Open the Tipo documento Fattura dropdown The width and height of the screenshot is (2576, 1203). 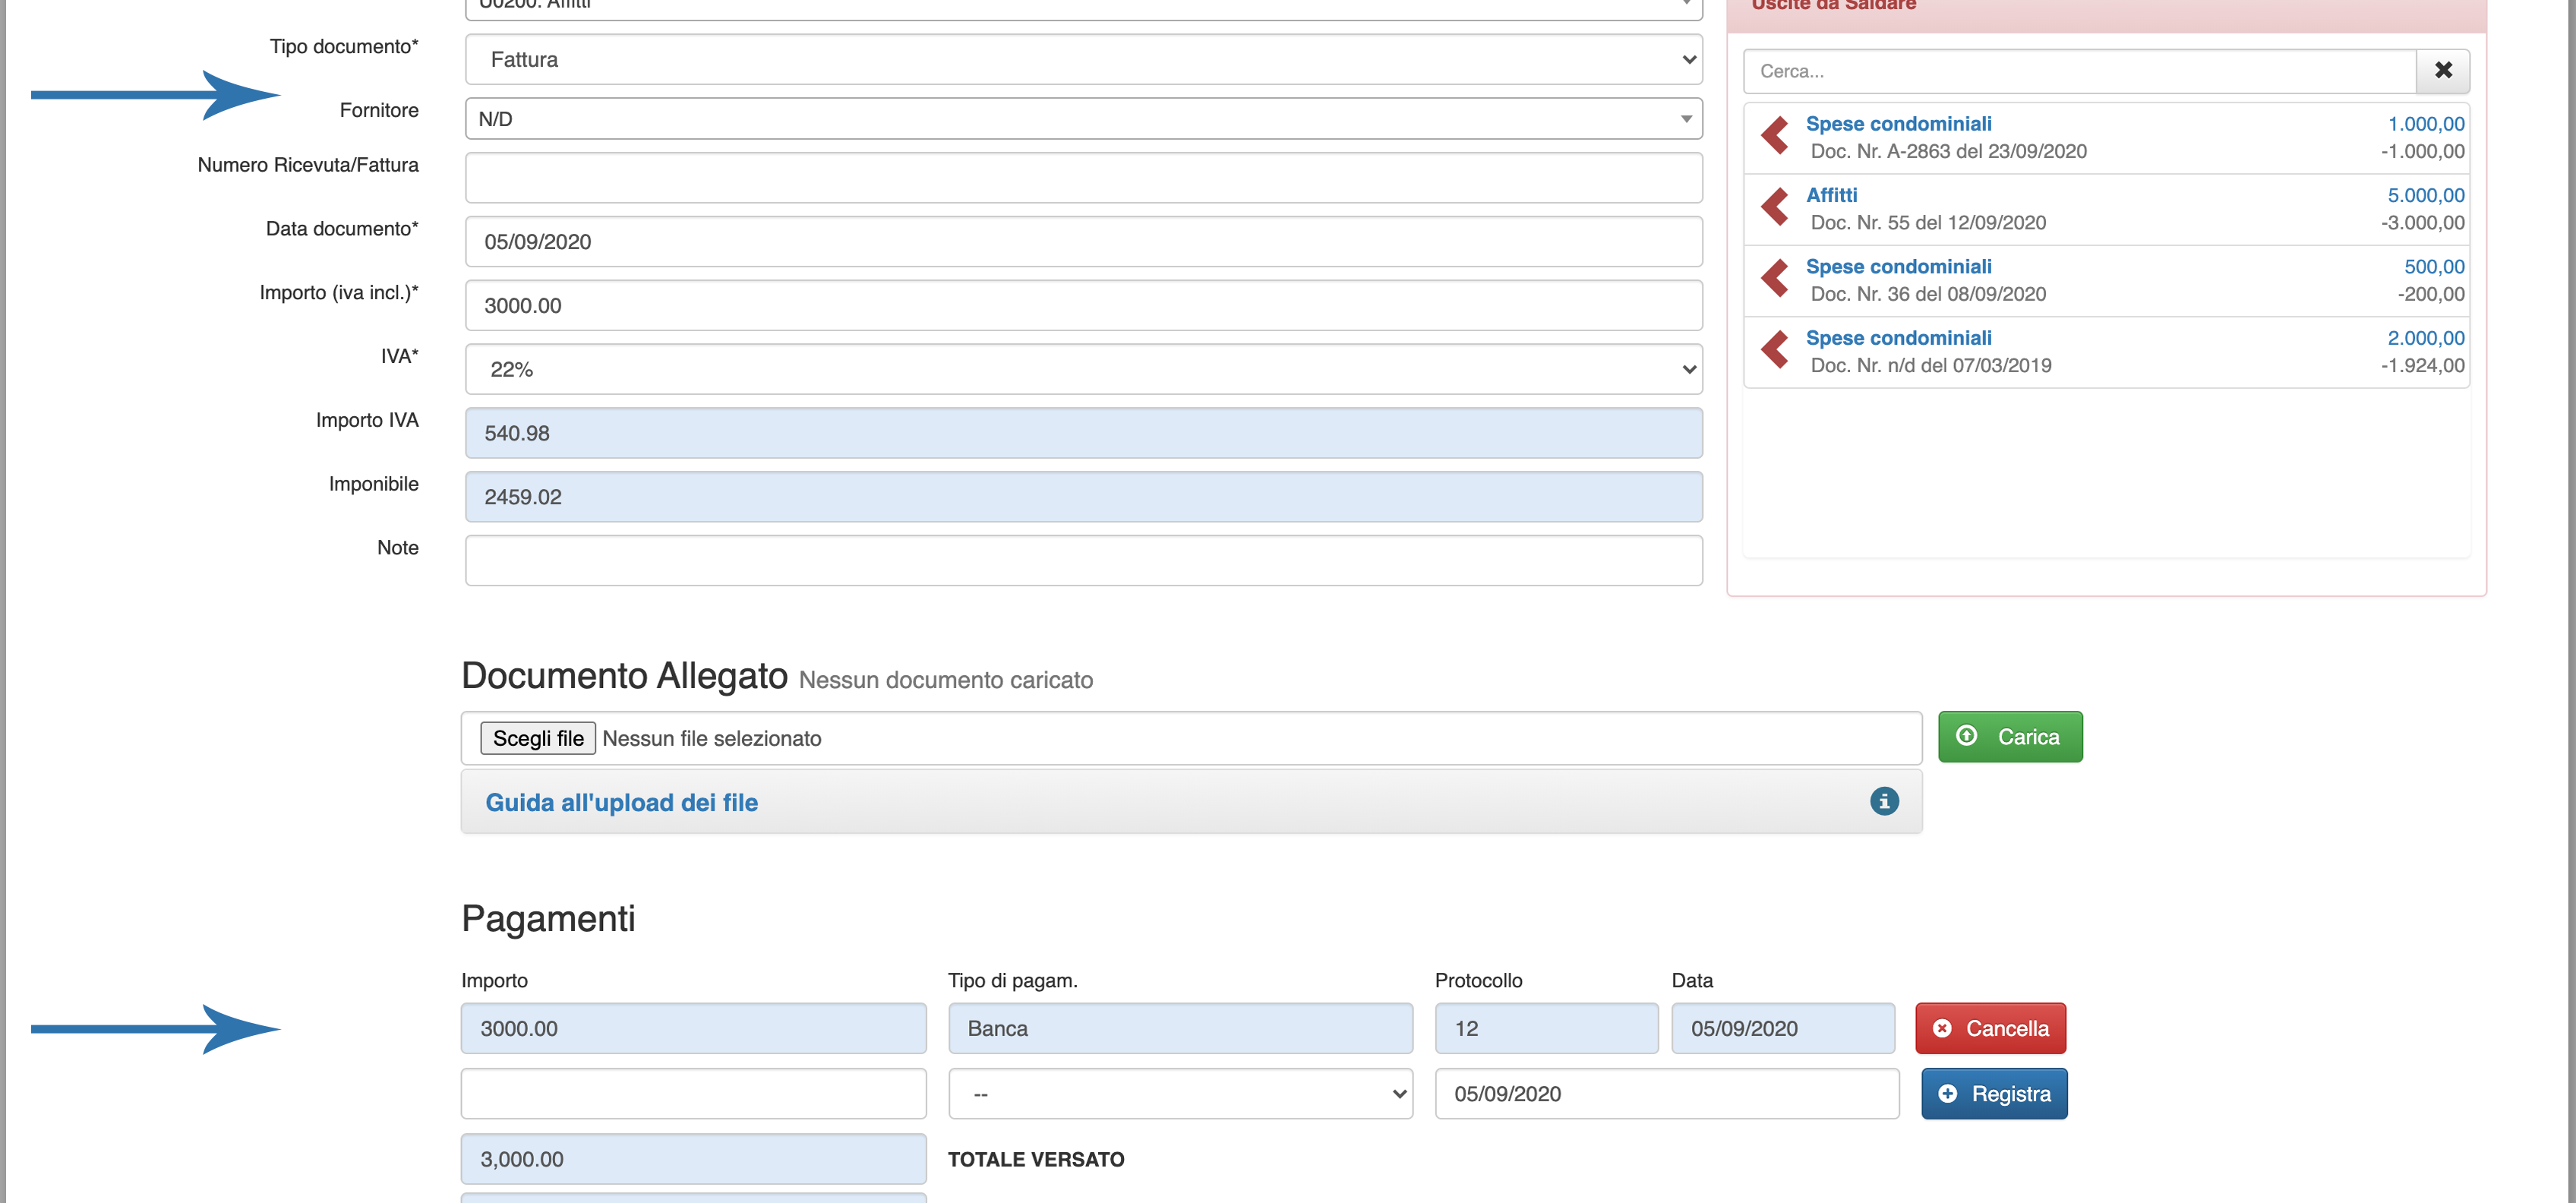click(x=1083, y=60)
